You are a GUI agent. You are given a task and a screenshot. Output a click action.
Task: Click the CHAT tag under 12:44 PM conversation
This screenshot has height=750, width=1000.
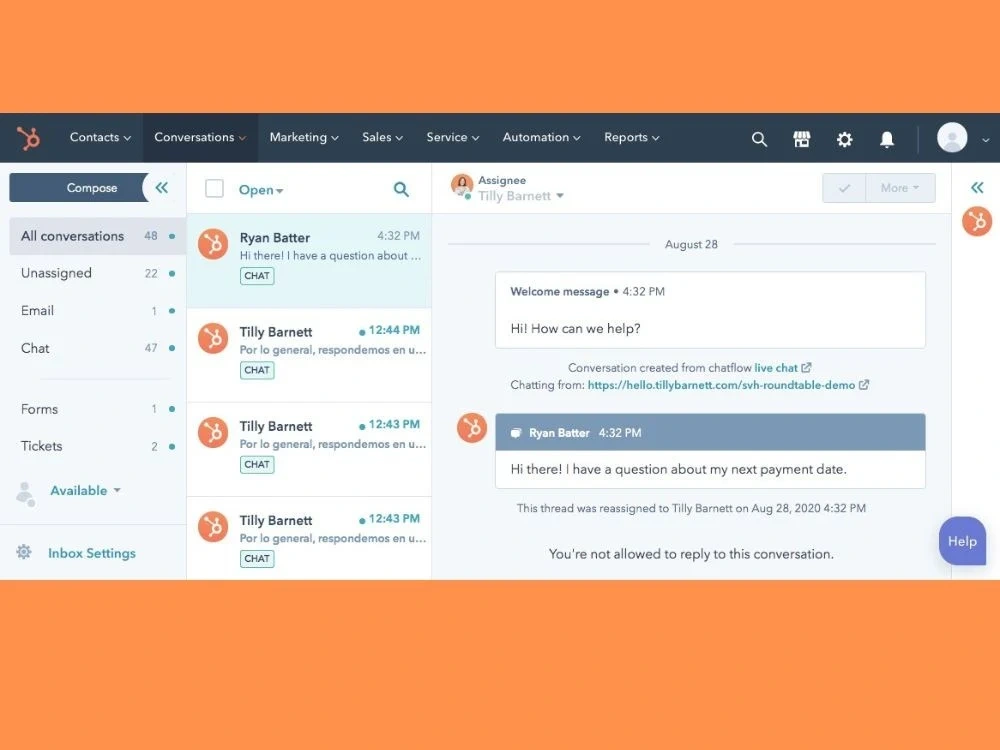click(x=257, y=370)
